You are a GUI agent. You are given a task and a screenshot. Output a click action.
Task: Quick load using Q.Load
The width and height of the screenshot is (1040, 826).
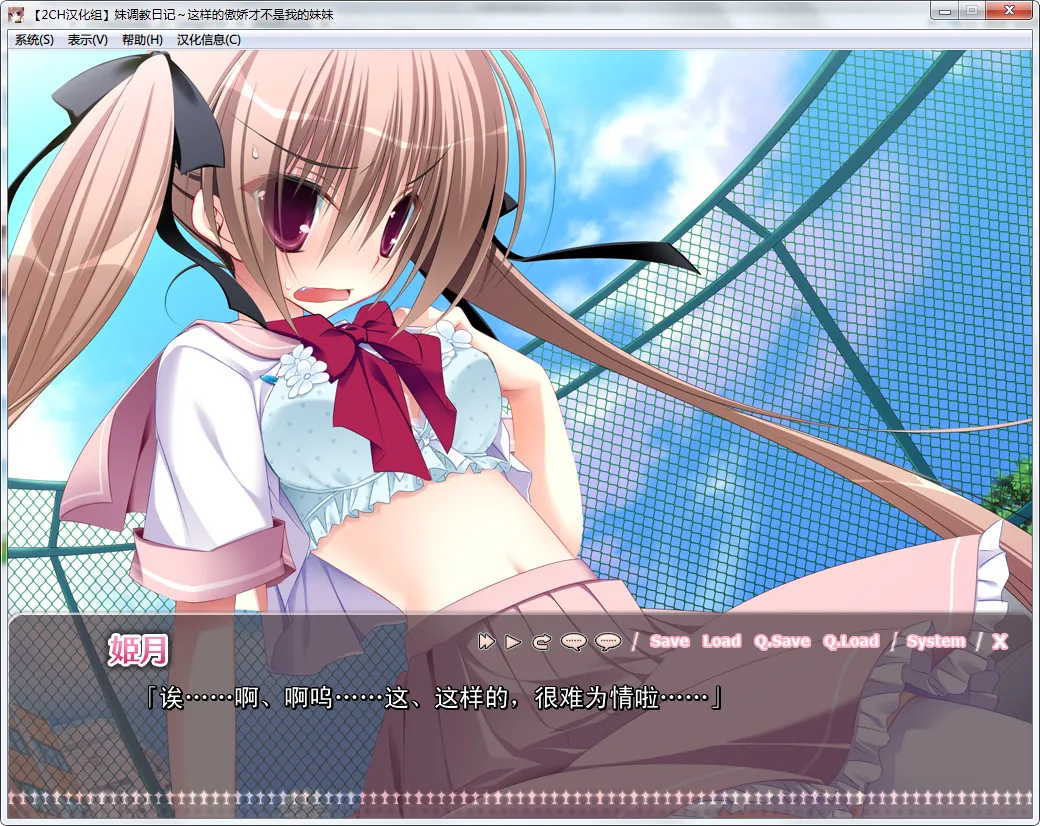850,642
